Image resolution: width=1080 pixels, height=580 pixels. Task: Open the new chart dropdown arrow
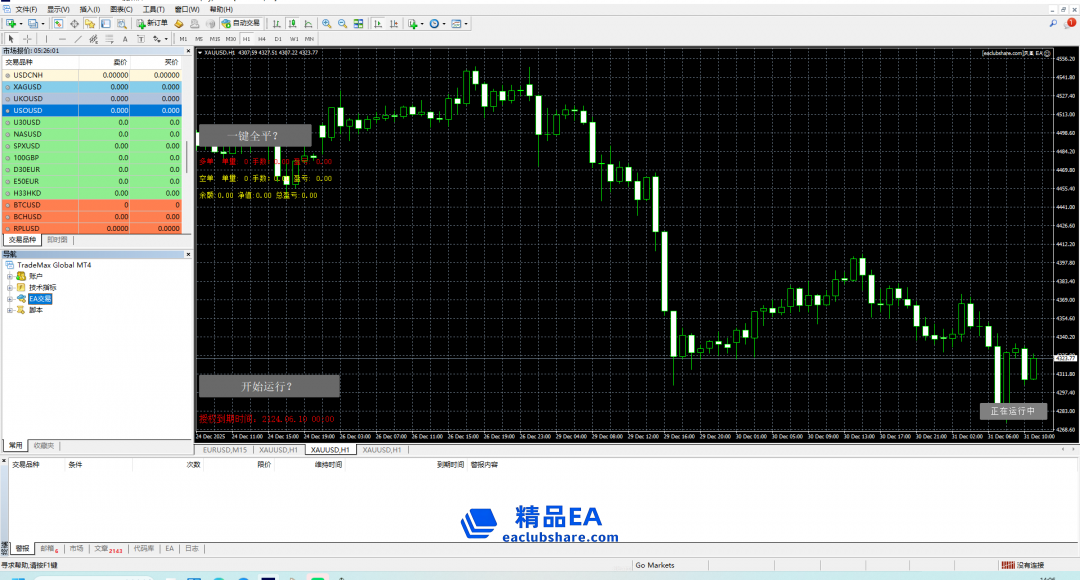(x=19, y=23)
